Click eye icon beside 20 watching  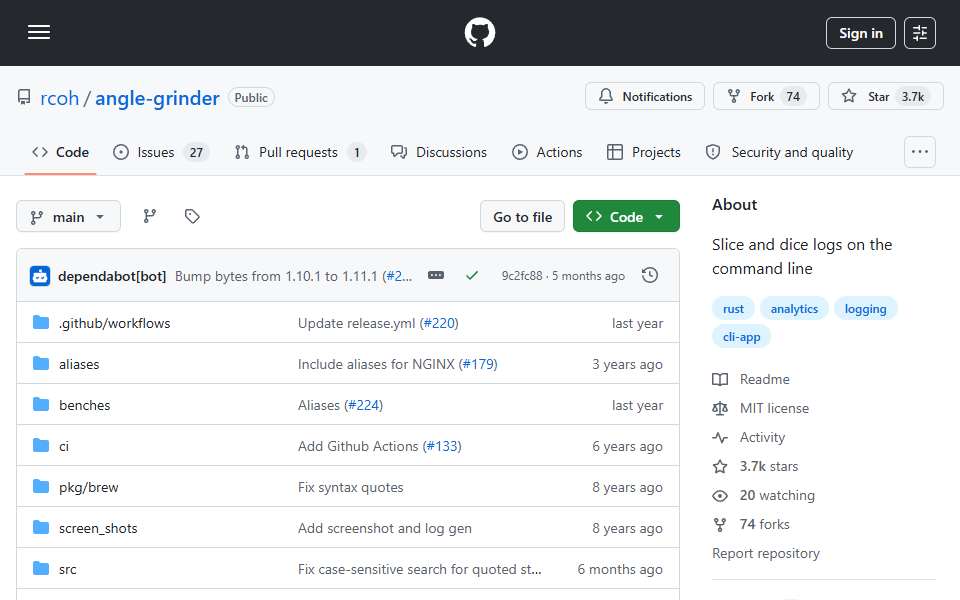pyautogui.click(x=720, y=496)
